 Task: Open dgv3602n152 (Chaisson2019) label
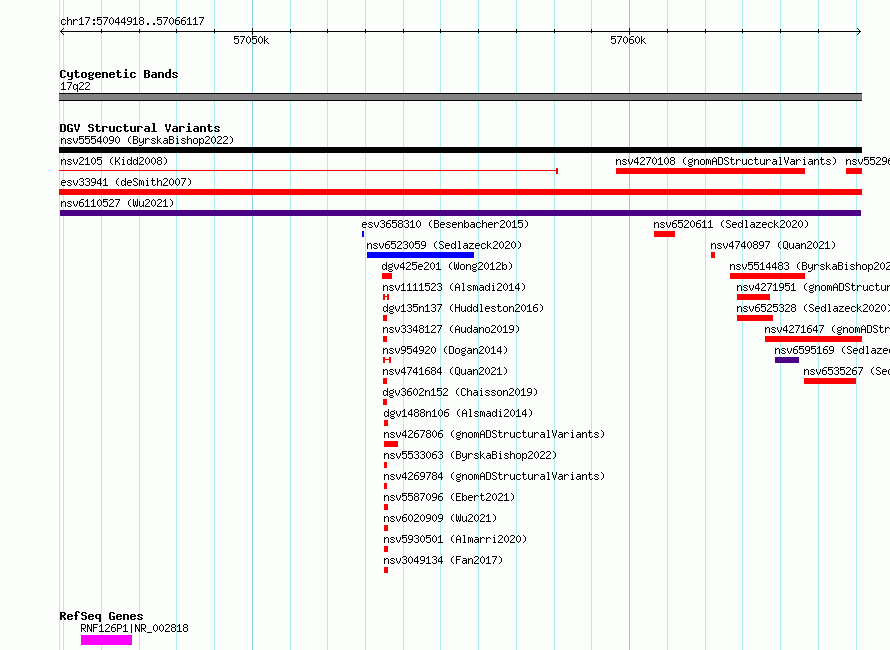(460, 392)
